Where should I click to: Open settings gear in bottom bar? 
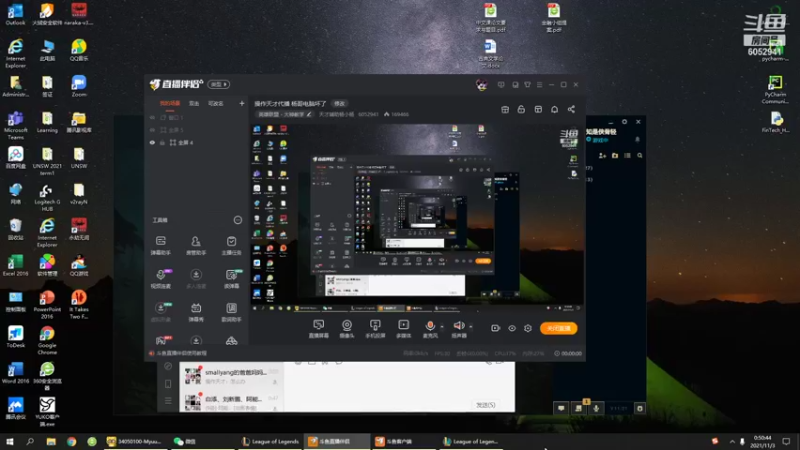[x=528, y=328]
